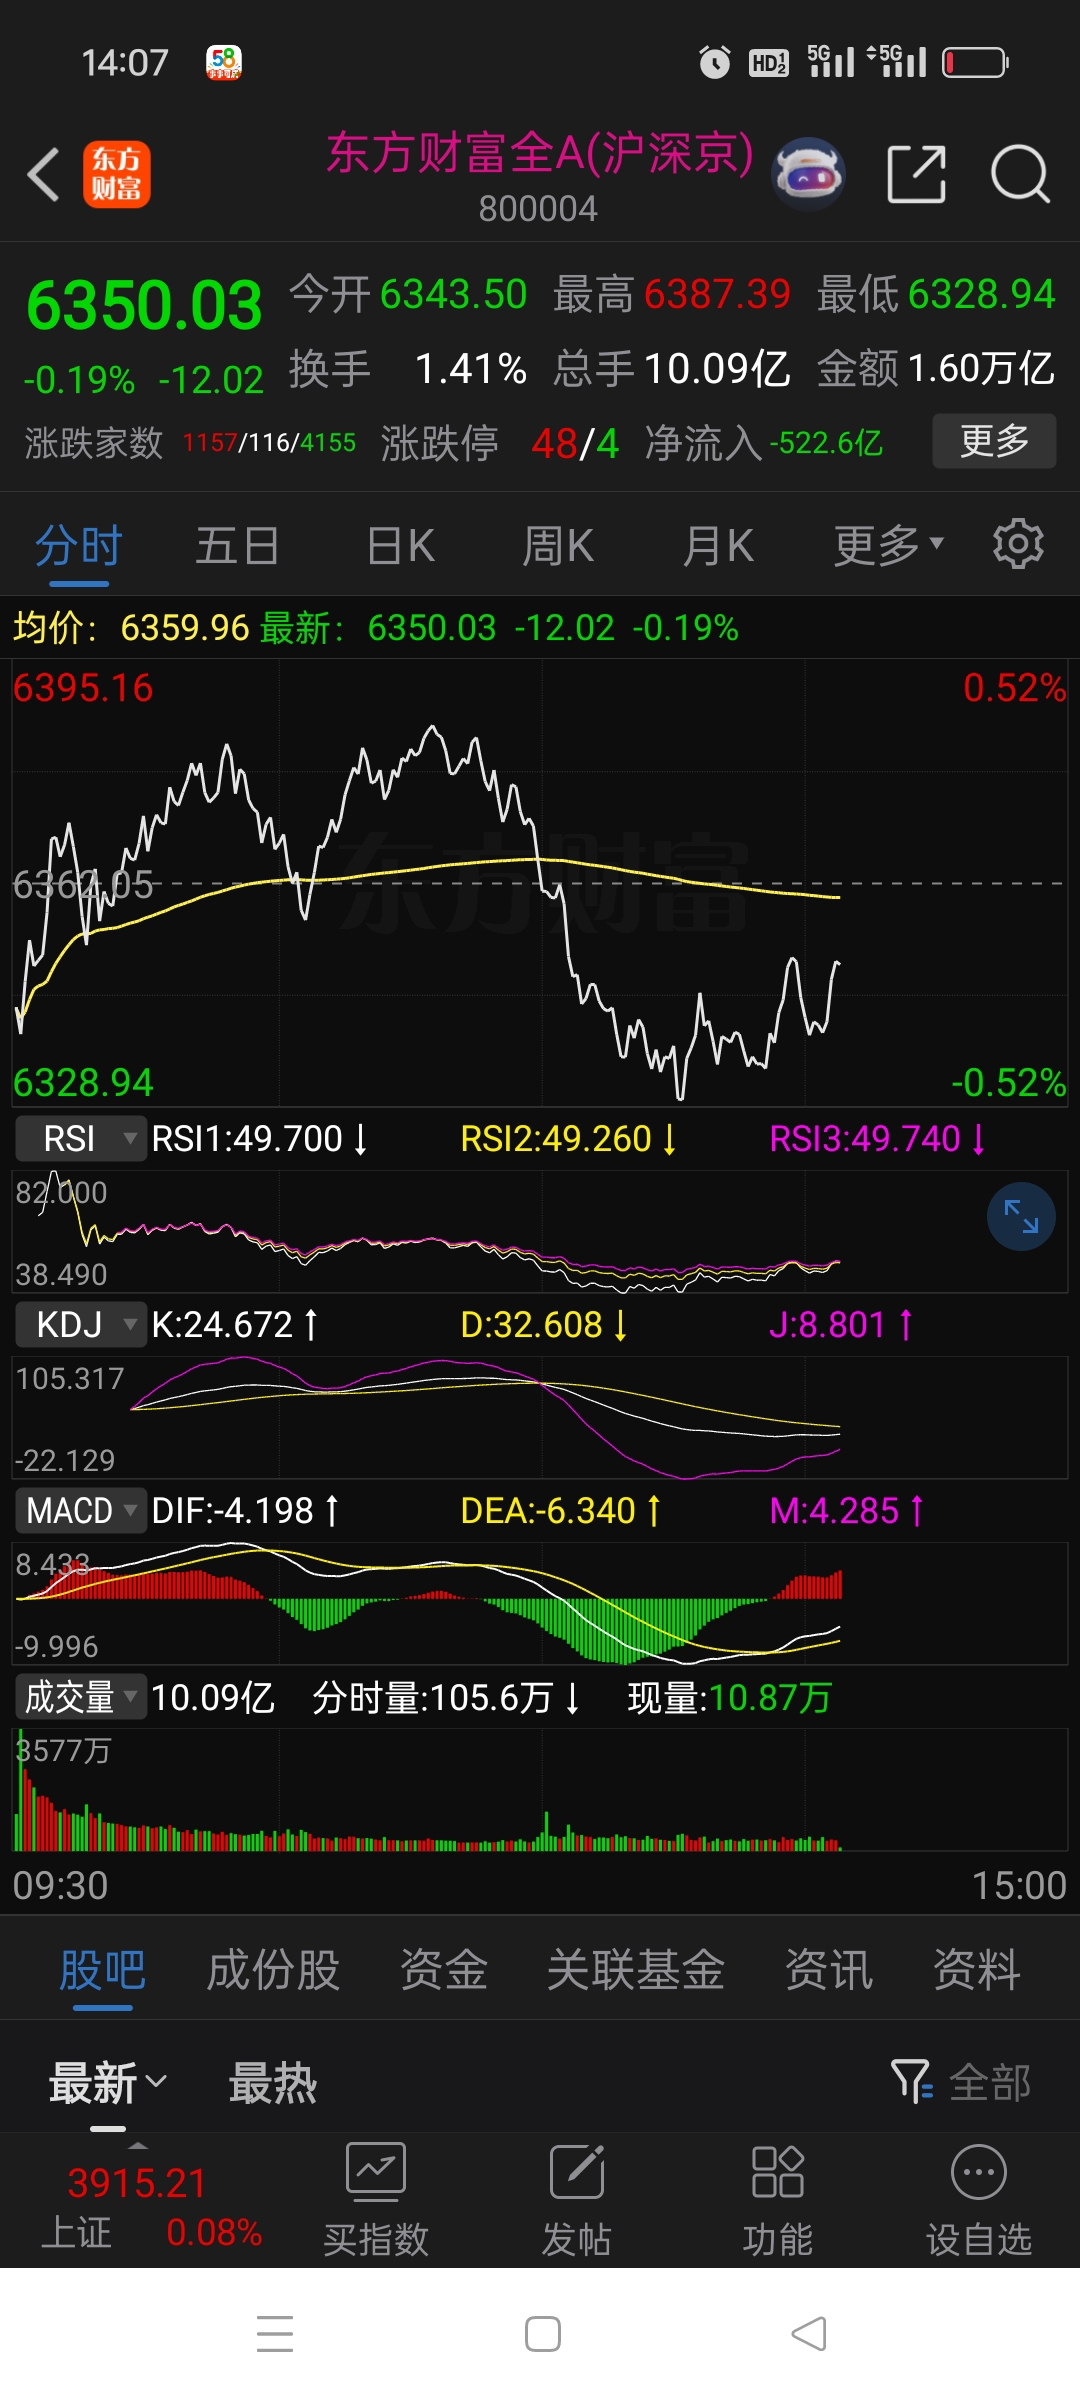Open the 成交量 indicator dropdown
Viewport: 1080px width, 2400px height.
[x=81, y=1697]
